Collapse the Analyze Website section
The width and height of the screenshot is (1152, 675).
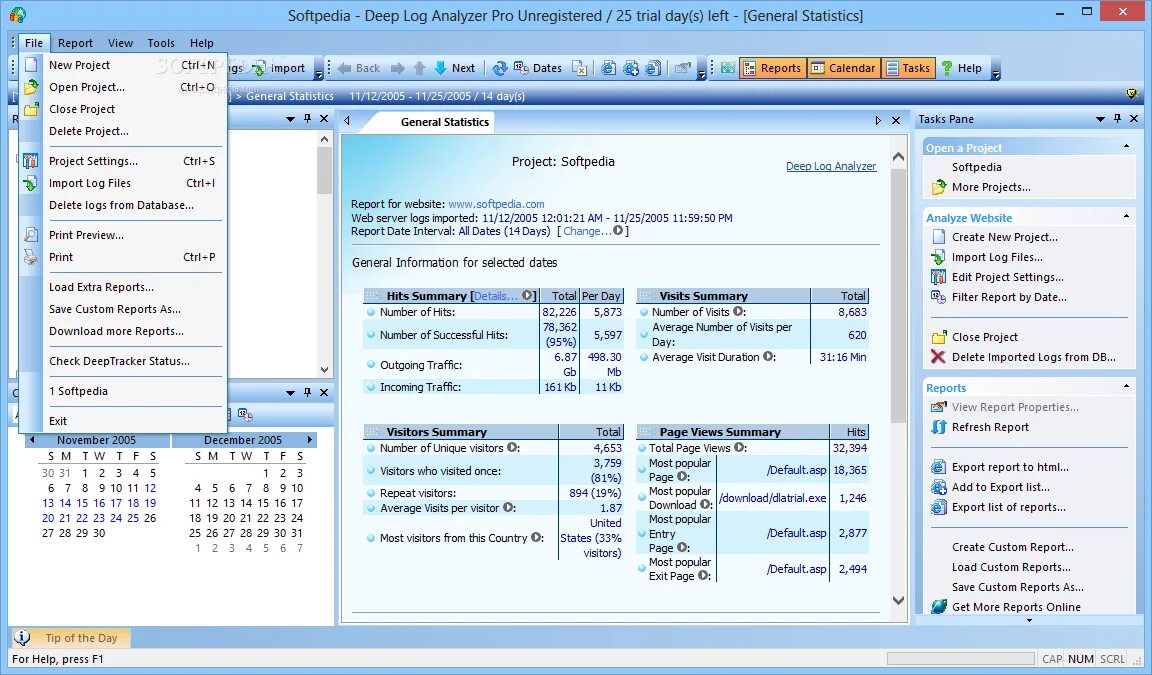tap(1126, 217)
